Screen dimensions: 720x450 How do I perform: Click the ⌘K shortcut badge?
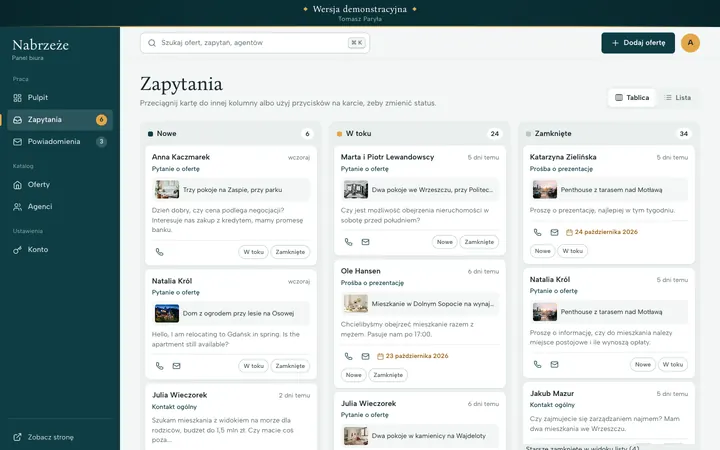tap(356, 43)
